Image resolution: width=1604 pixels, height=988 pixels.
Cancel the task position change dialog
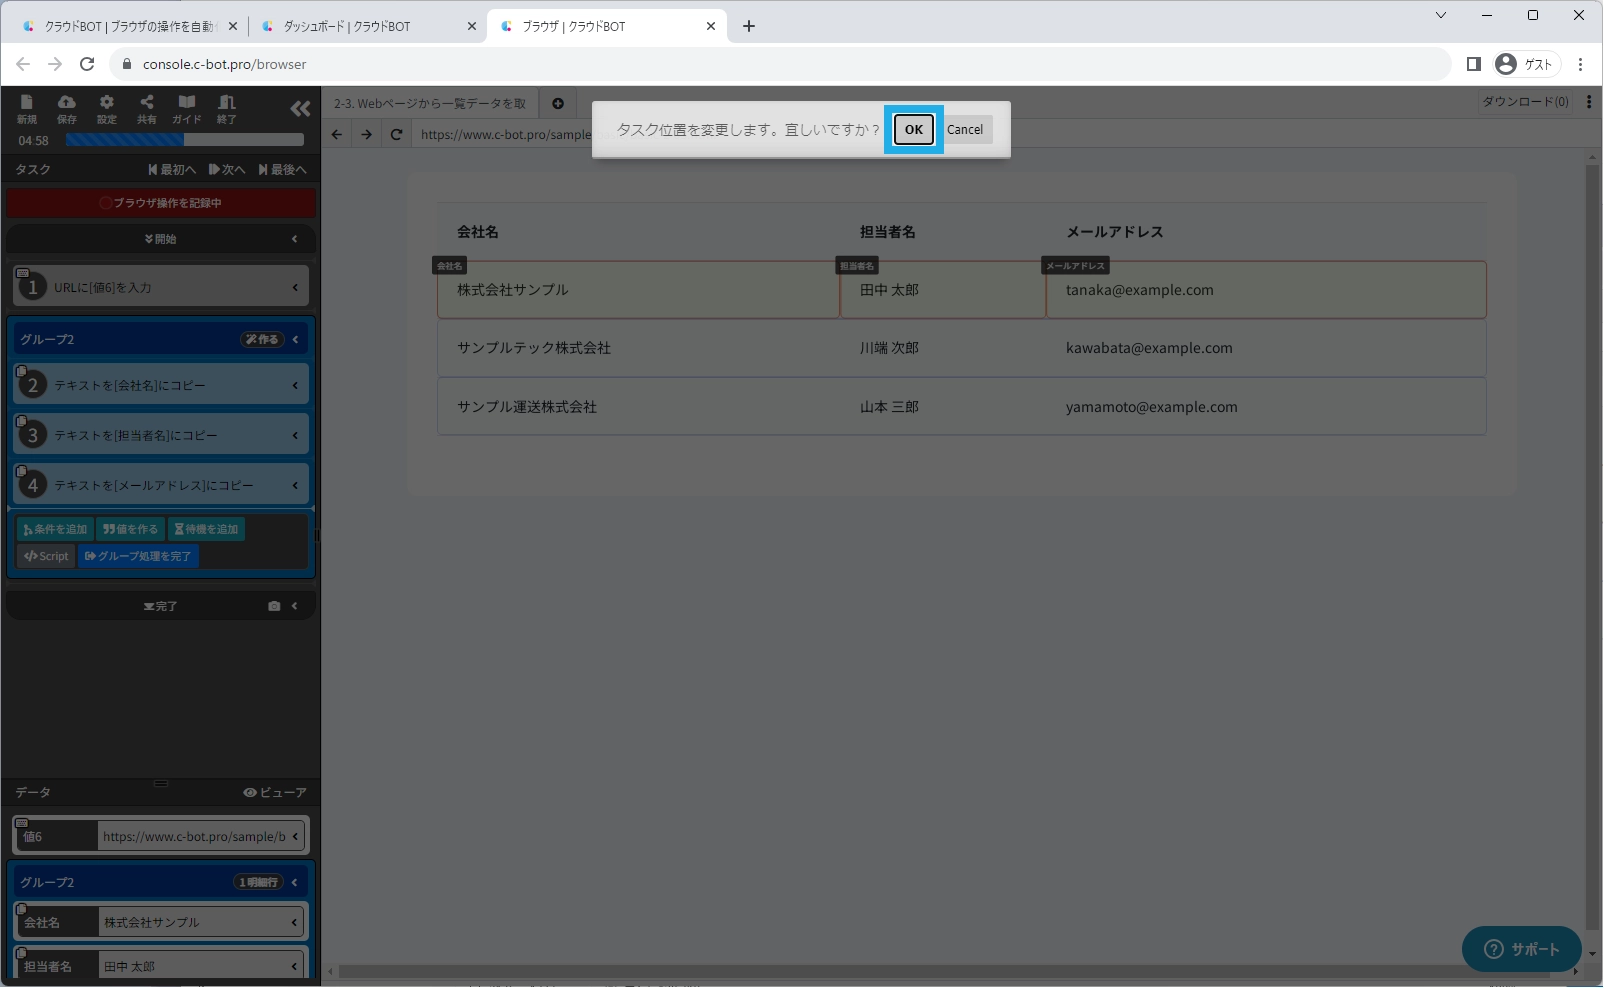(965, 130)
